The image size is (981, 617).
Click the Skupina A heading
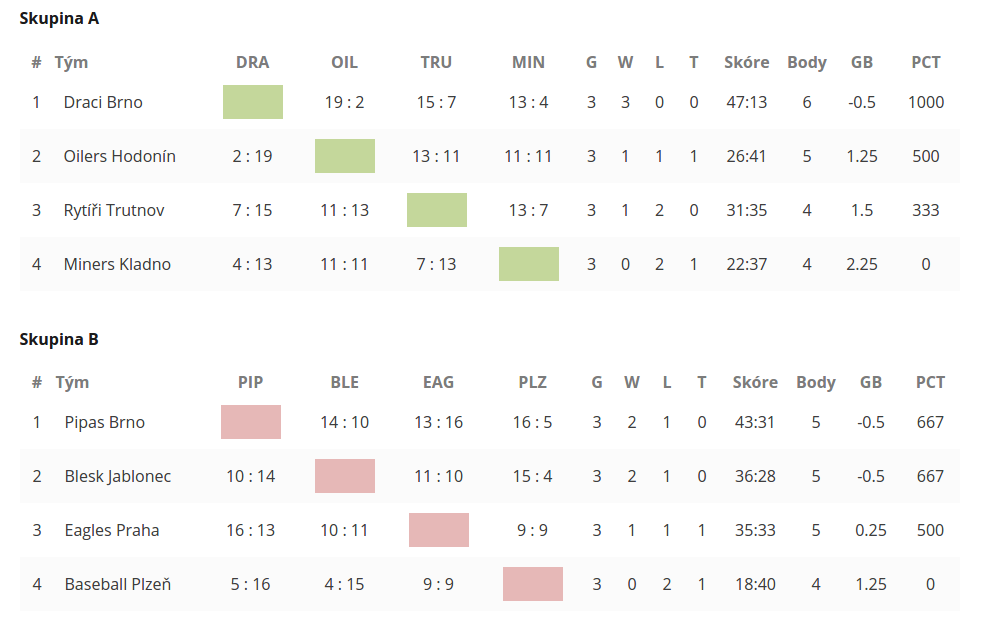tap(59, 19)
